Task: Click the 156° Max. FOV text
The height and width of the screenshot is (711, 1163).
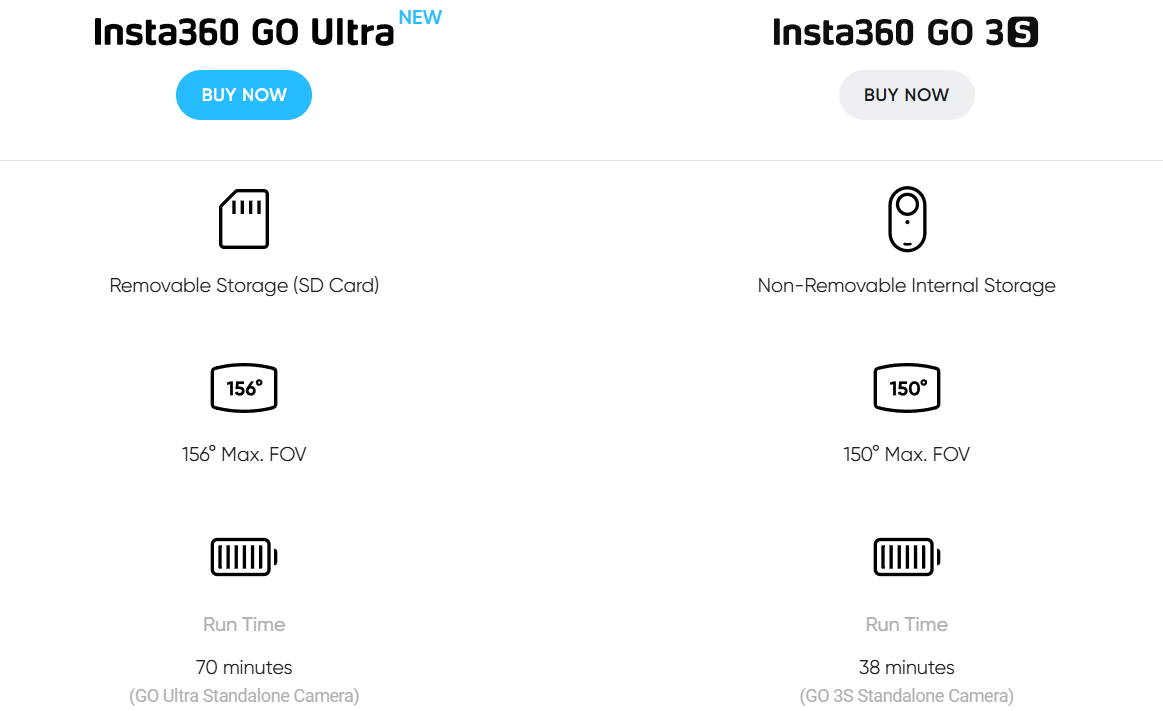Action: pyautogui.click(x=243, y=453)
